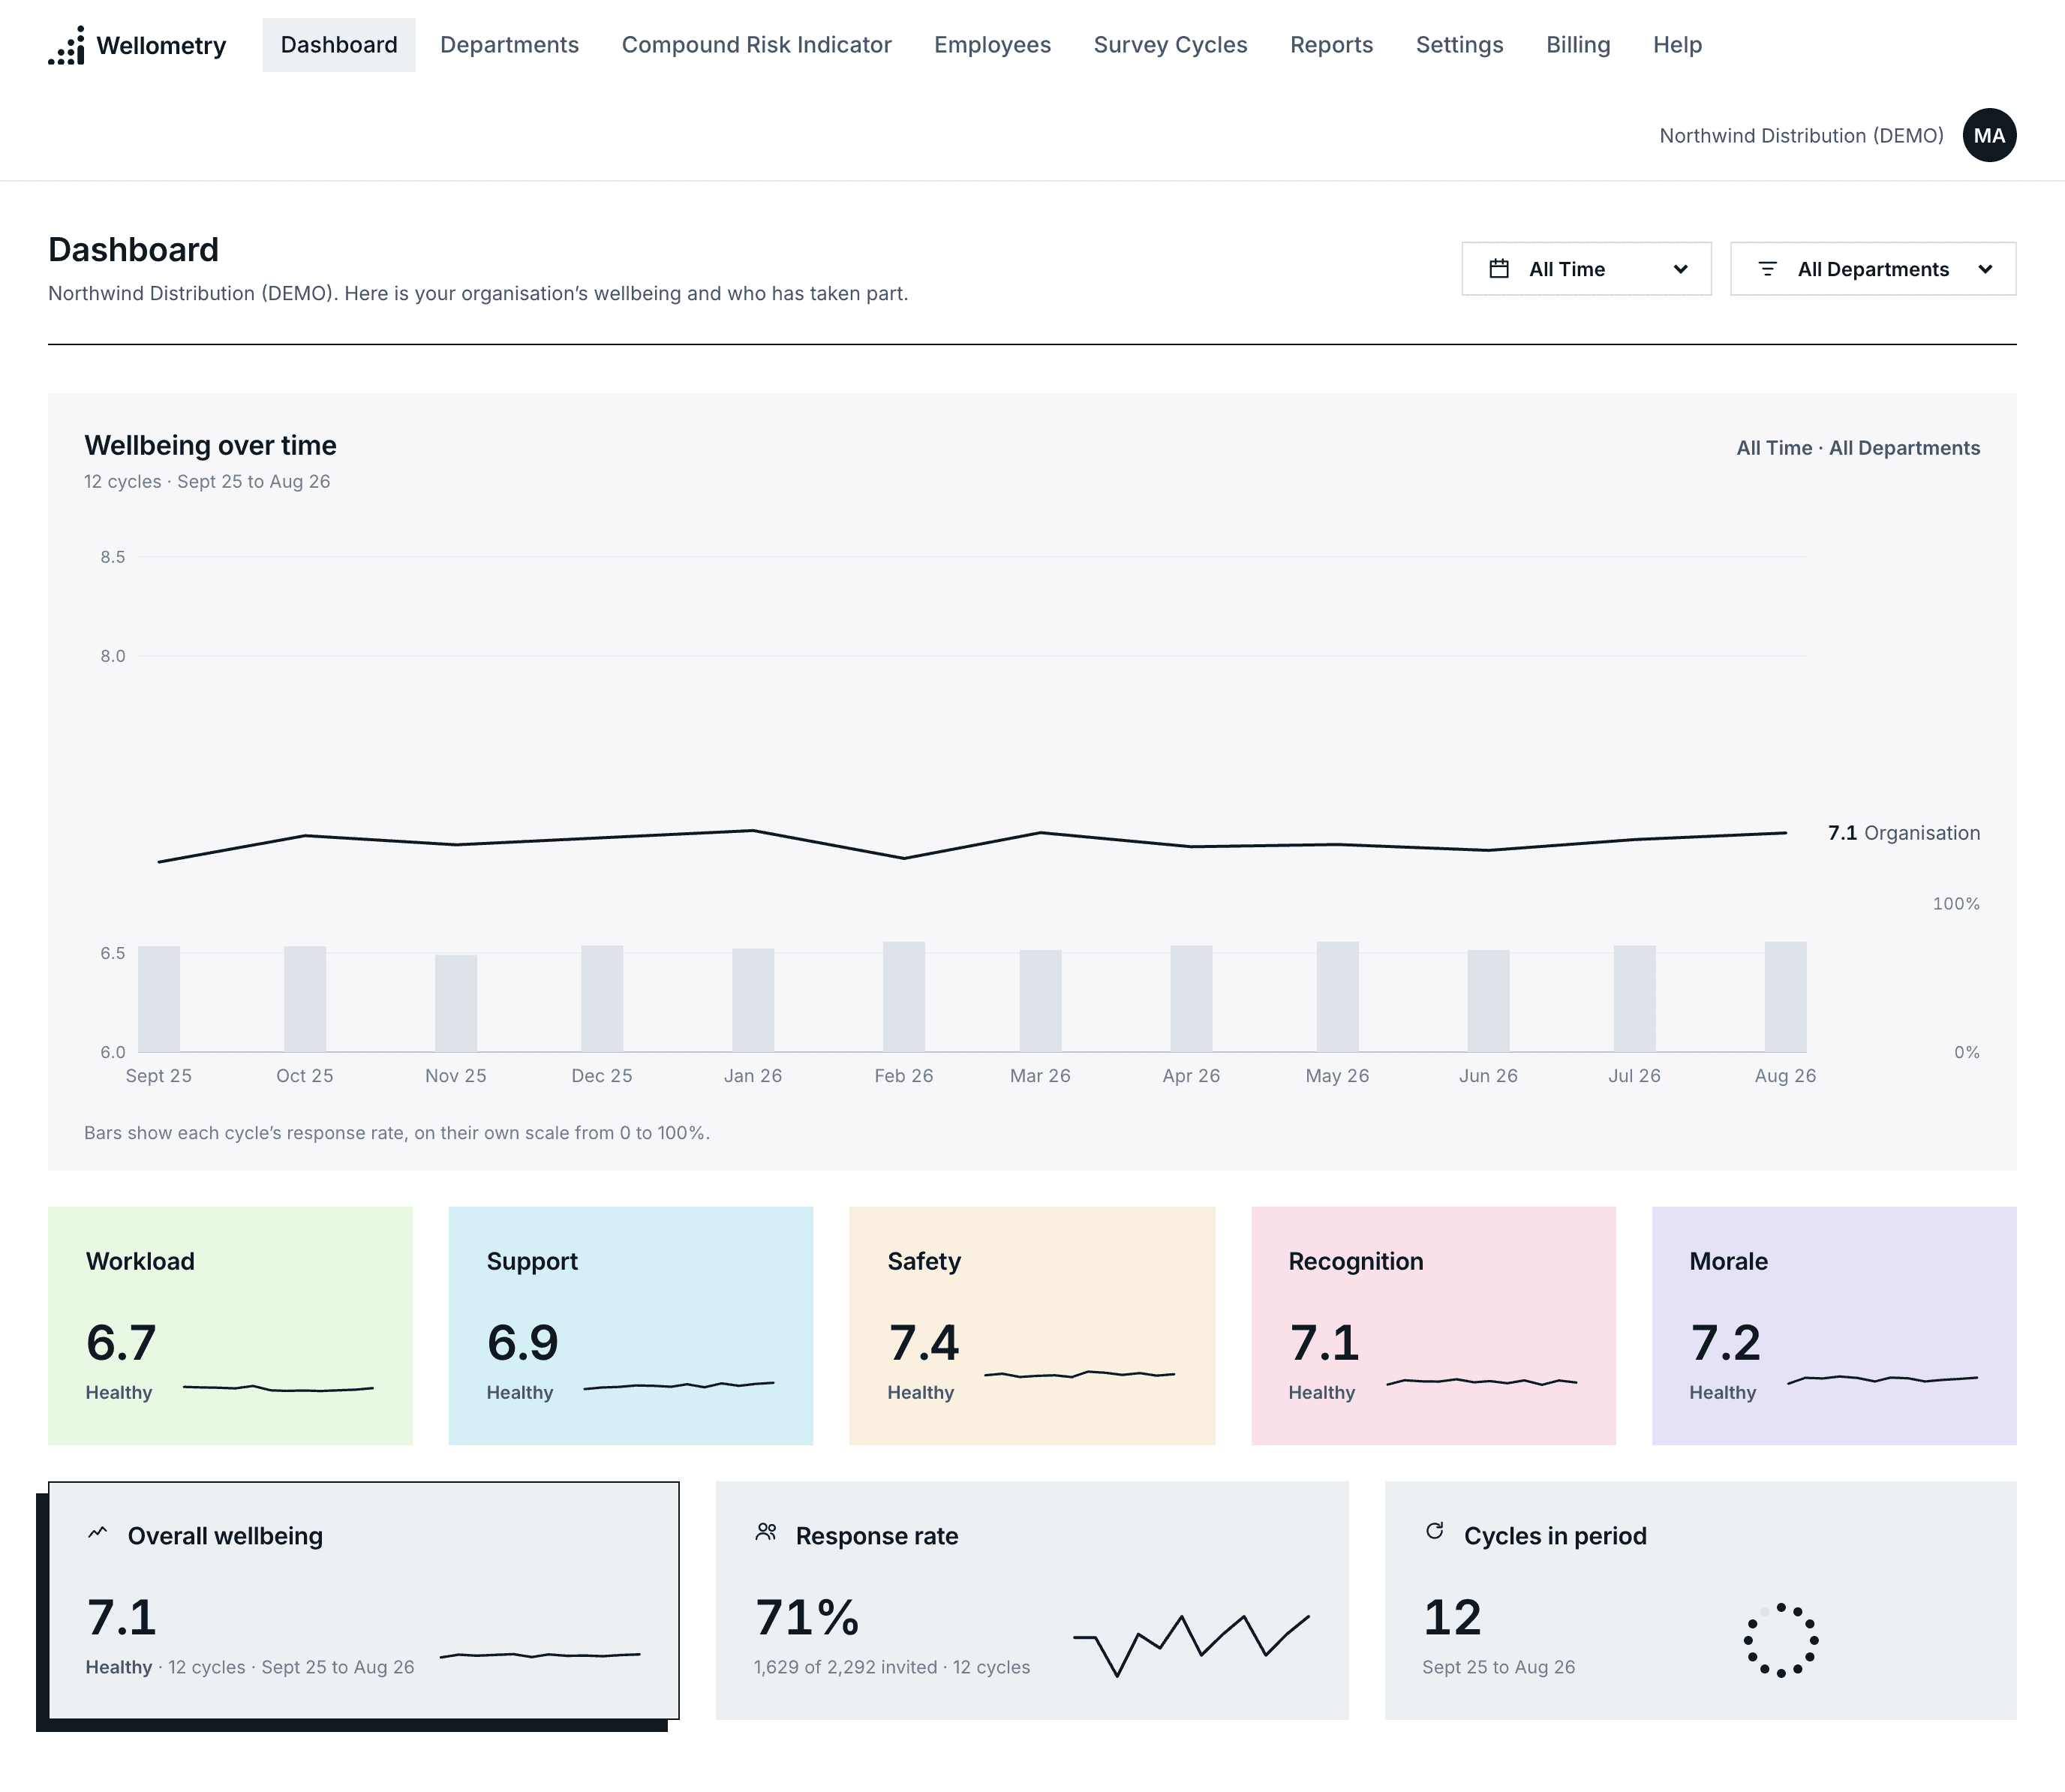The width and height of the screenshot is (2065, 1792).
Task: Click the Wellometry dotted logo icon
Action: click(66, 45)
